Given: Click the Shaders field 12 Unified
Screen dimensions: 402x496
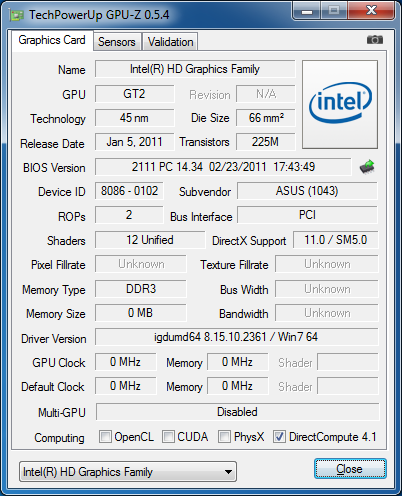Looking at the screenshot, I should 150,240.
